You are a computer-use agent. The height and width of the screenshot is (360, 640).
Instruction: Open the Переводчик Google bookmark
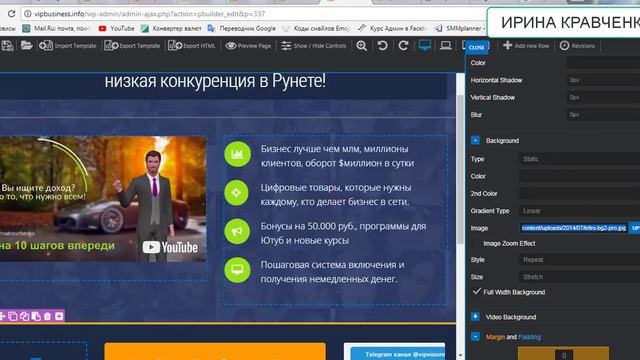coord(242,28)
